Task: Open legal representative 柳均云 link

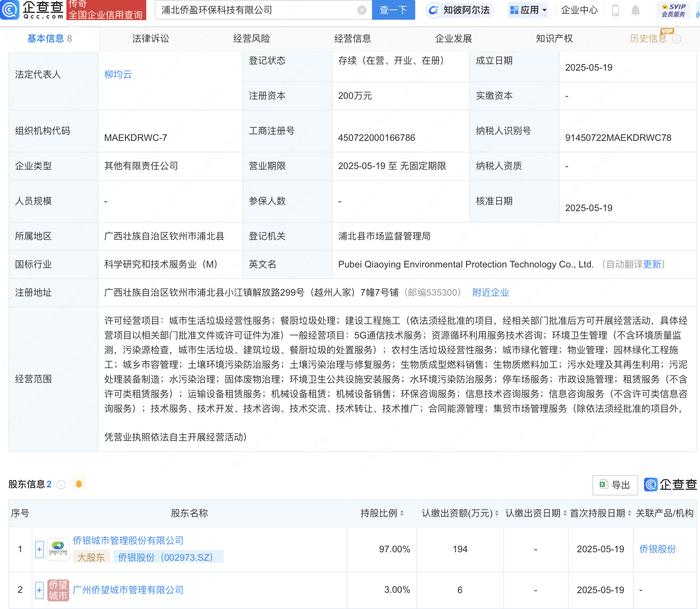Action: coord(118,75)
